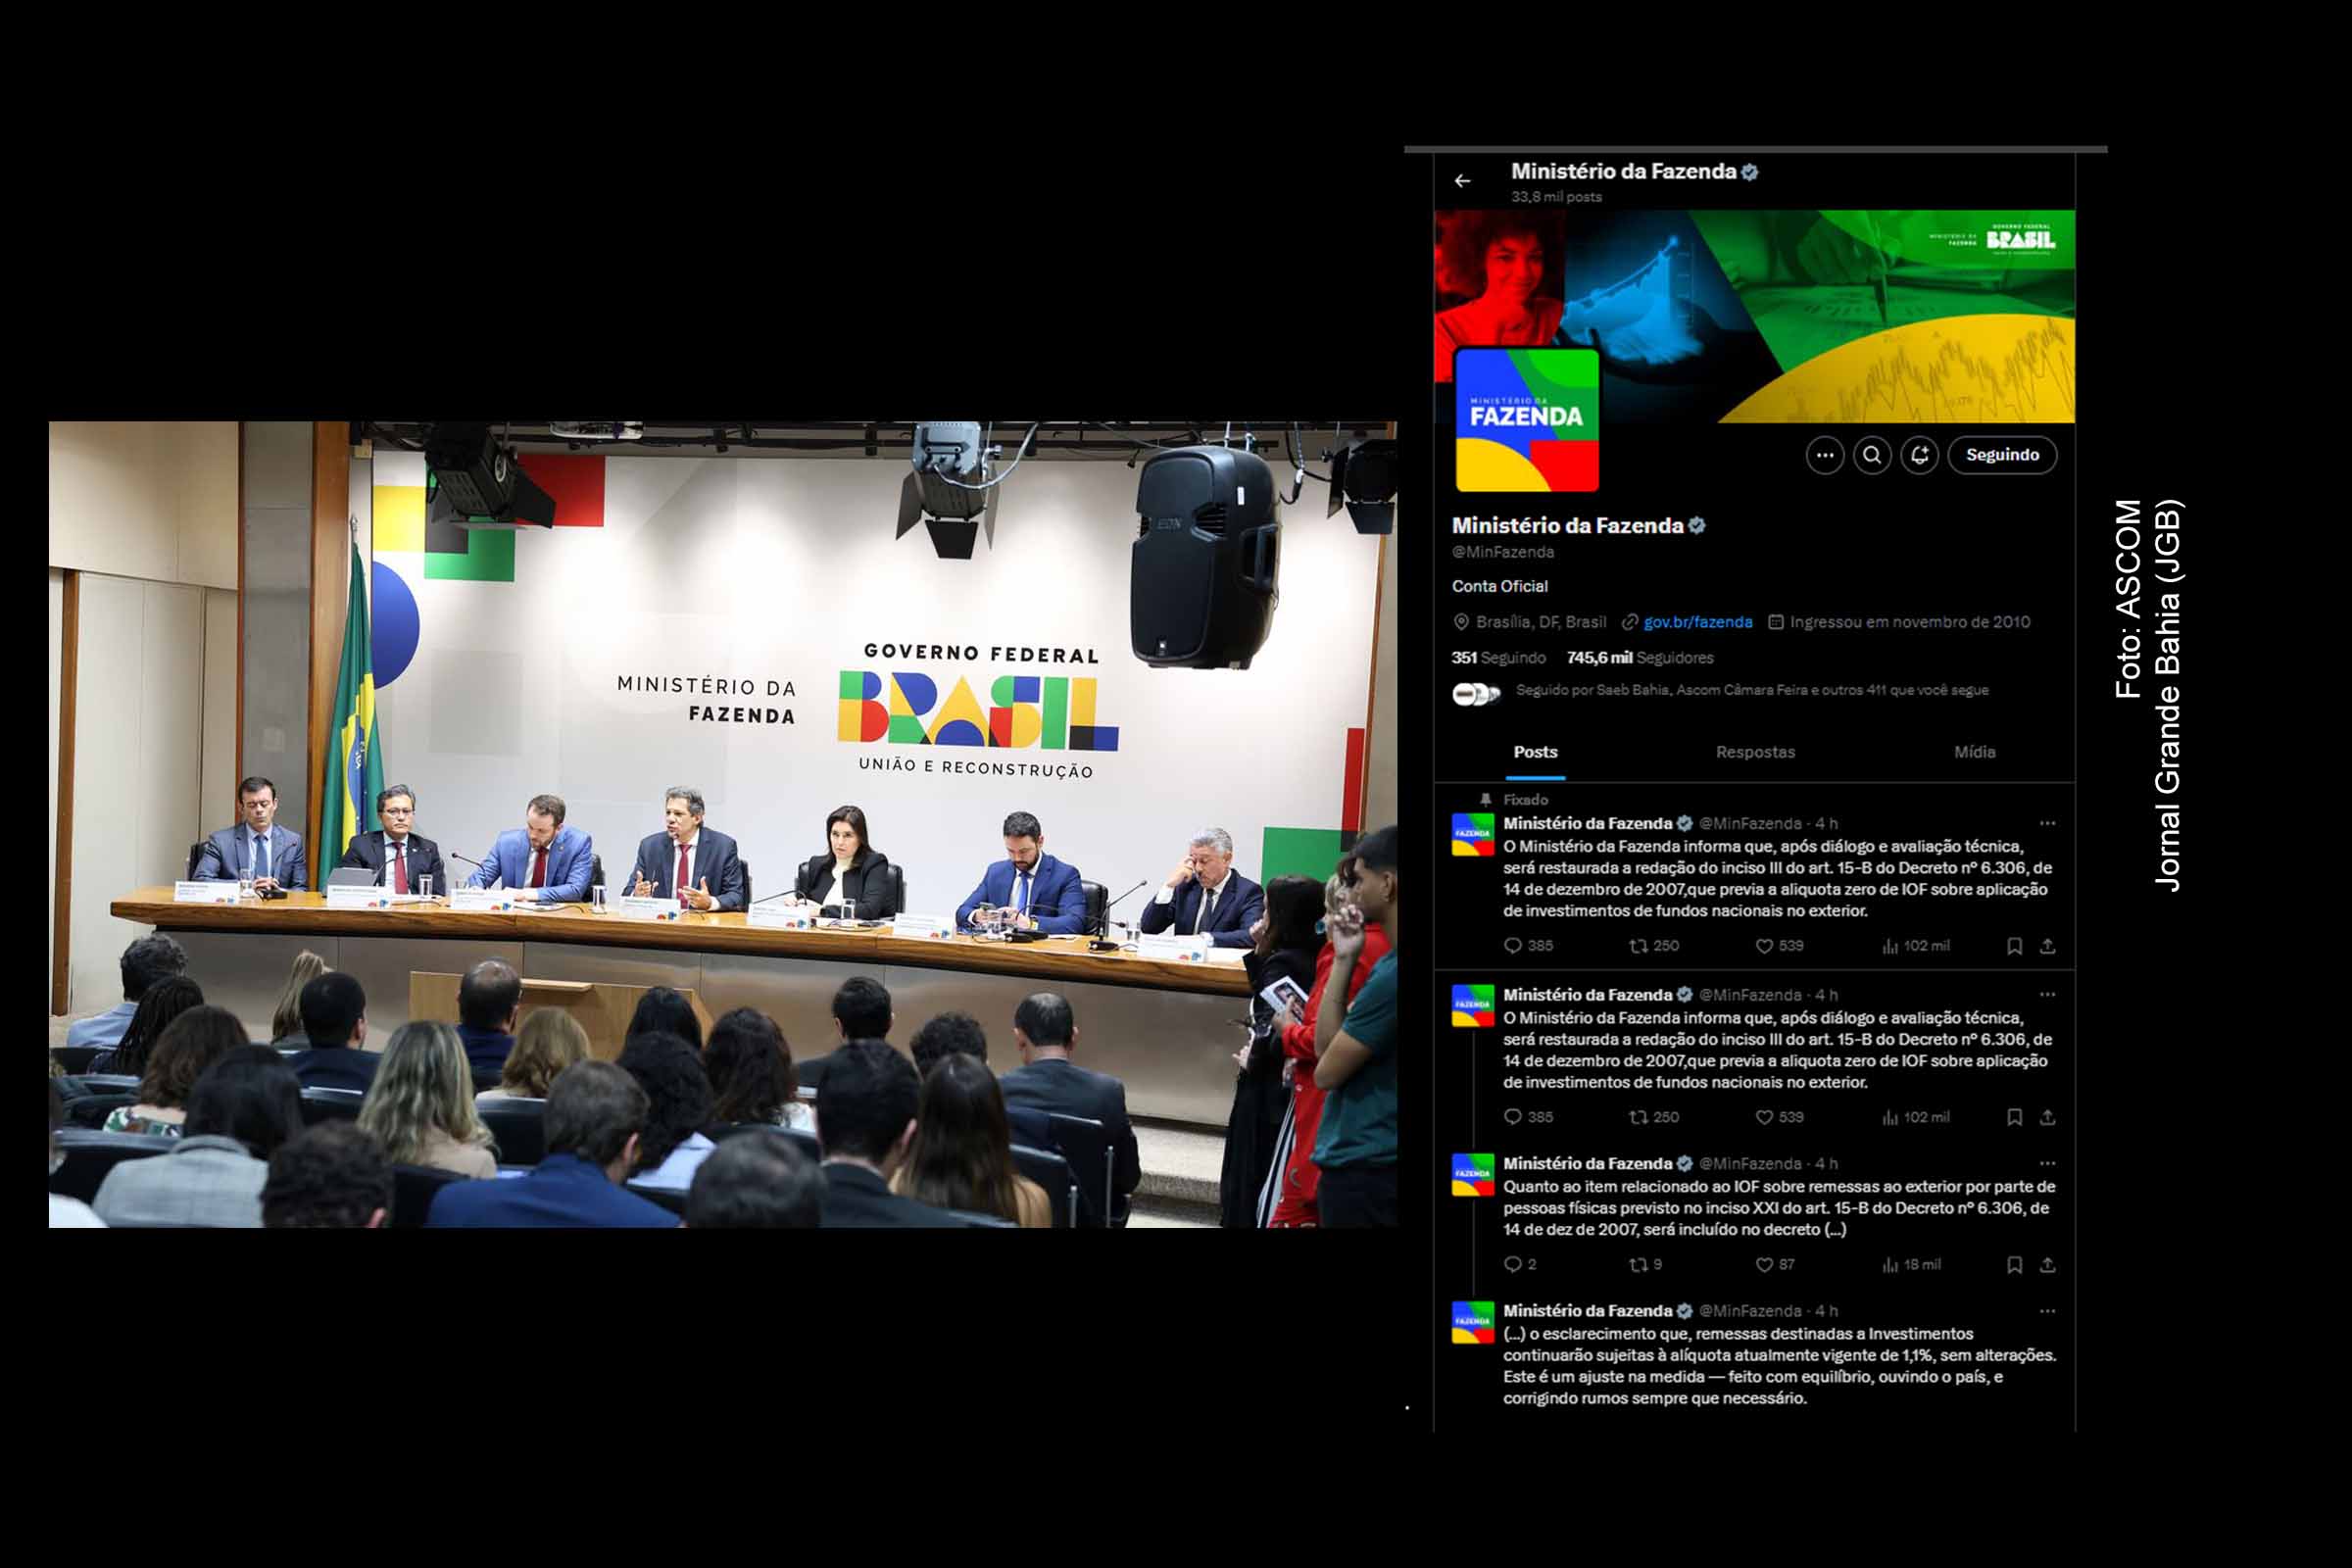Image resolution: width=2352 pixels, height=1568 pixels.
Task: Search this profile's posts with the magnifier button
Action: point(1872,455)
